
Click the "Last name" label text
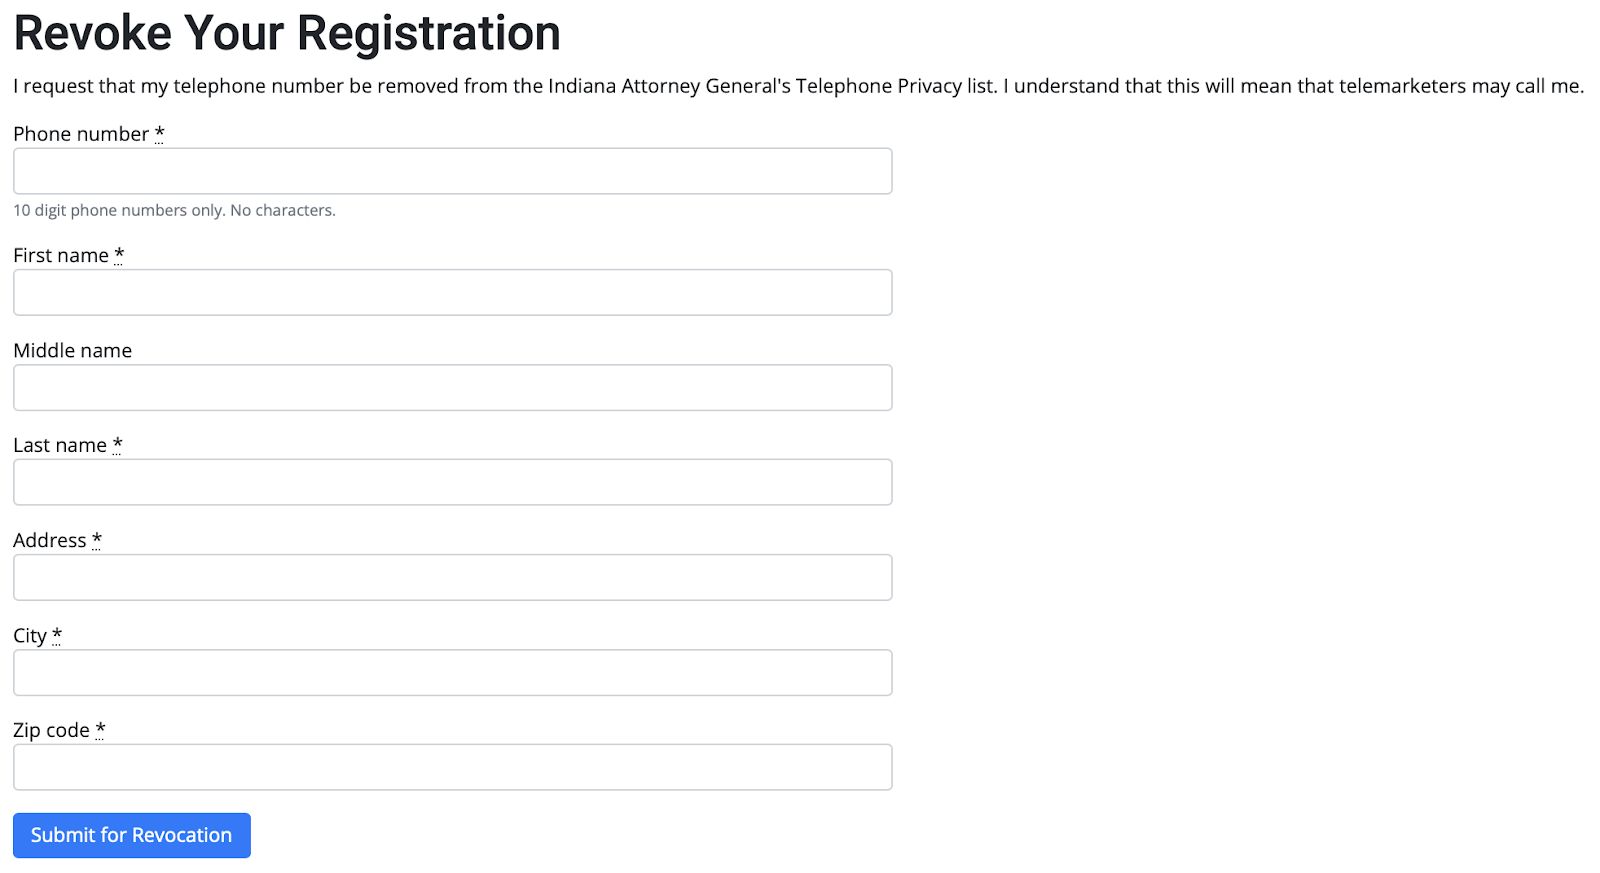coord(60,445)
